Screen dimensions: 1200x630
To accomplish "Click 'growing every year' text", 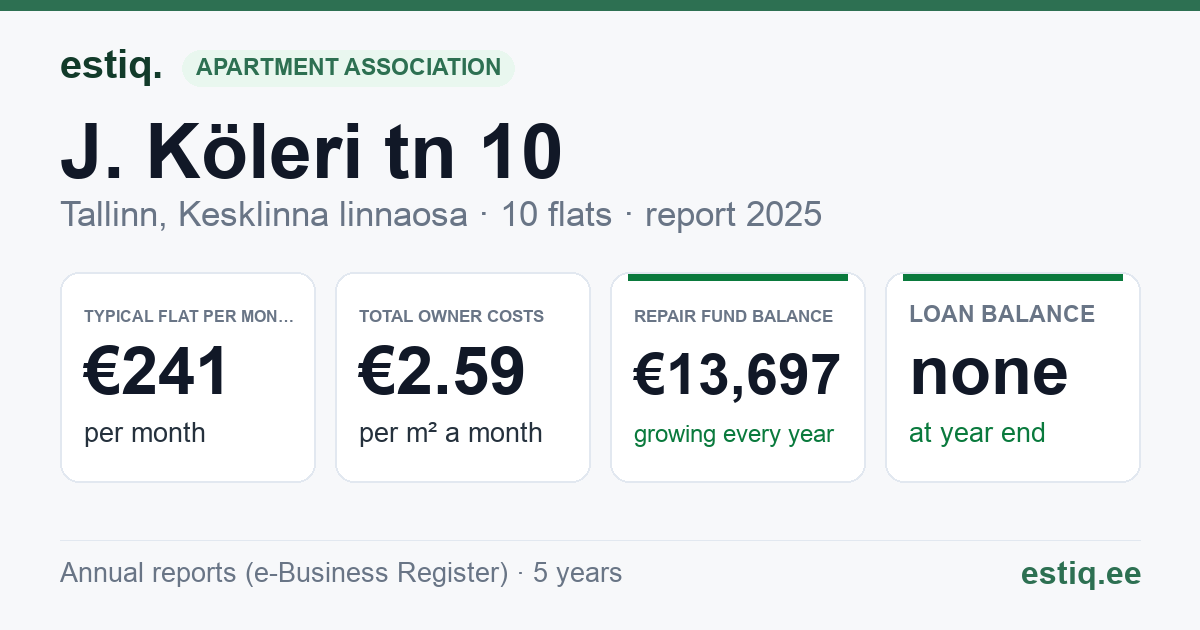I will coord(734,435).
